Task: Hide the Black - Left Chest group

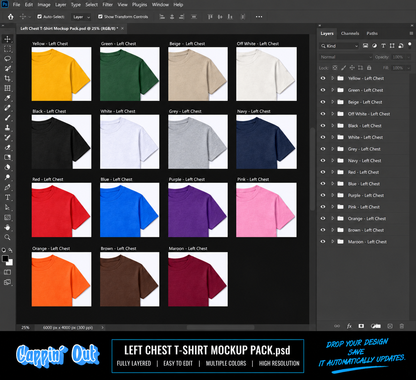Action: click(x=323, y=126)
